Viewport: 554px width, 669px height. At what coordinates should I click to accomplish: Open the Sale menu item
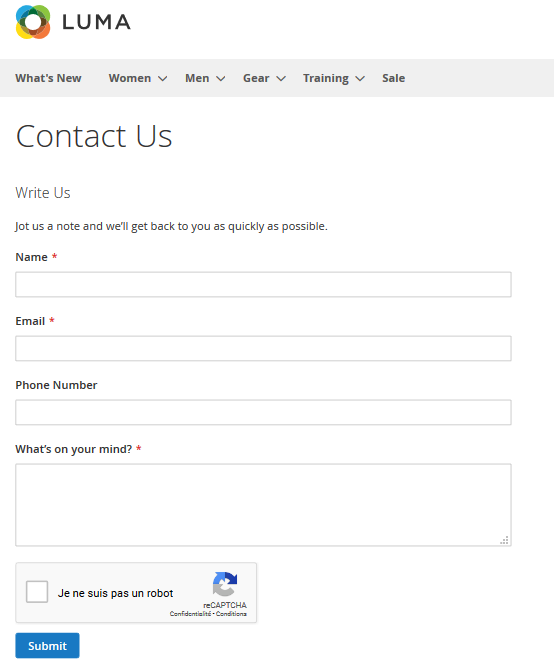pos(394,78)
